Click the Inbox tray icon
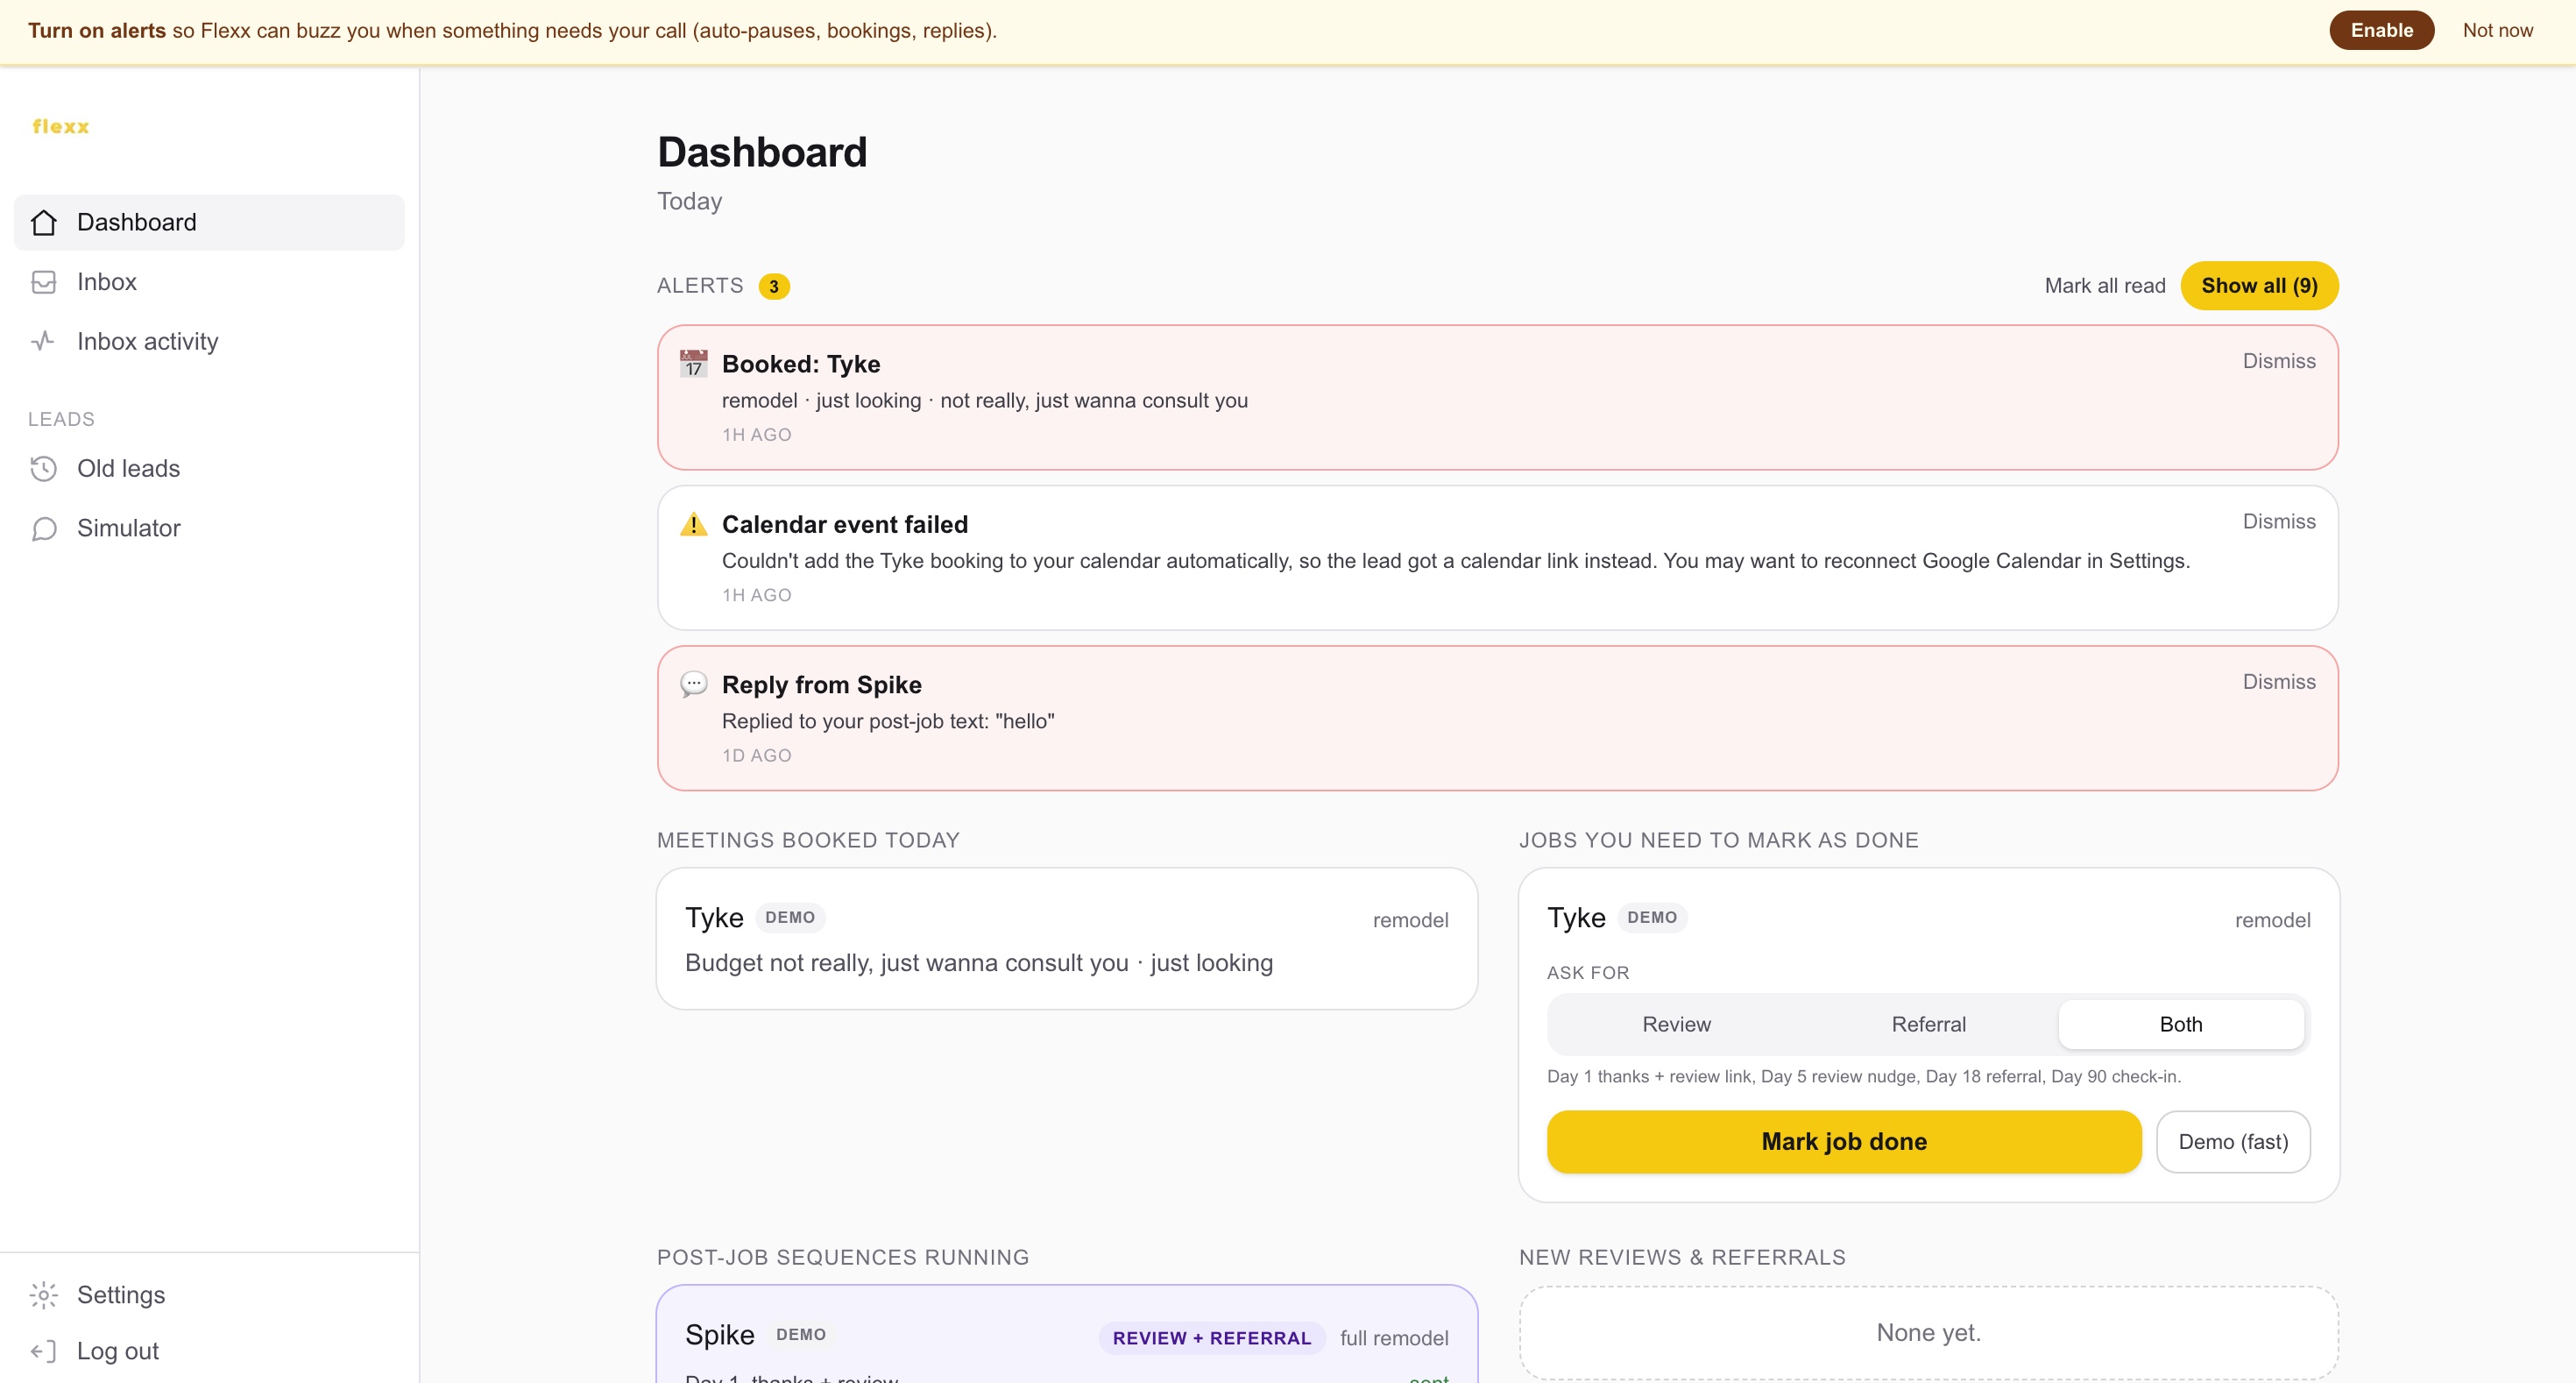 click(x=44, y=282)
